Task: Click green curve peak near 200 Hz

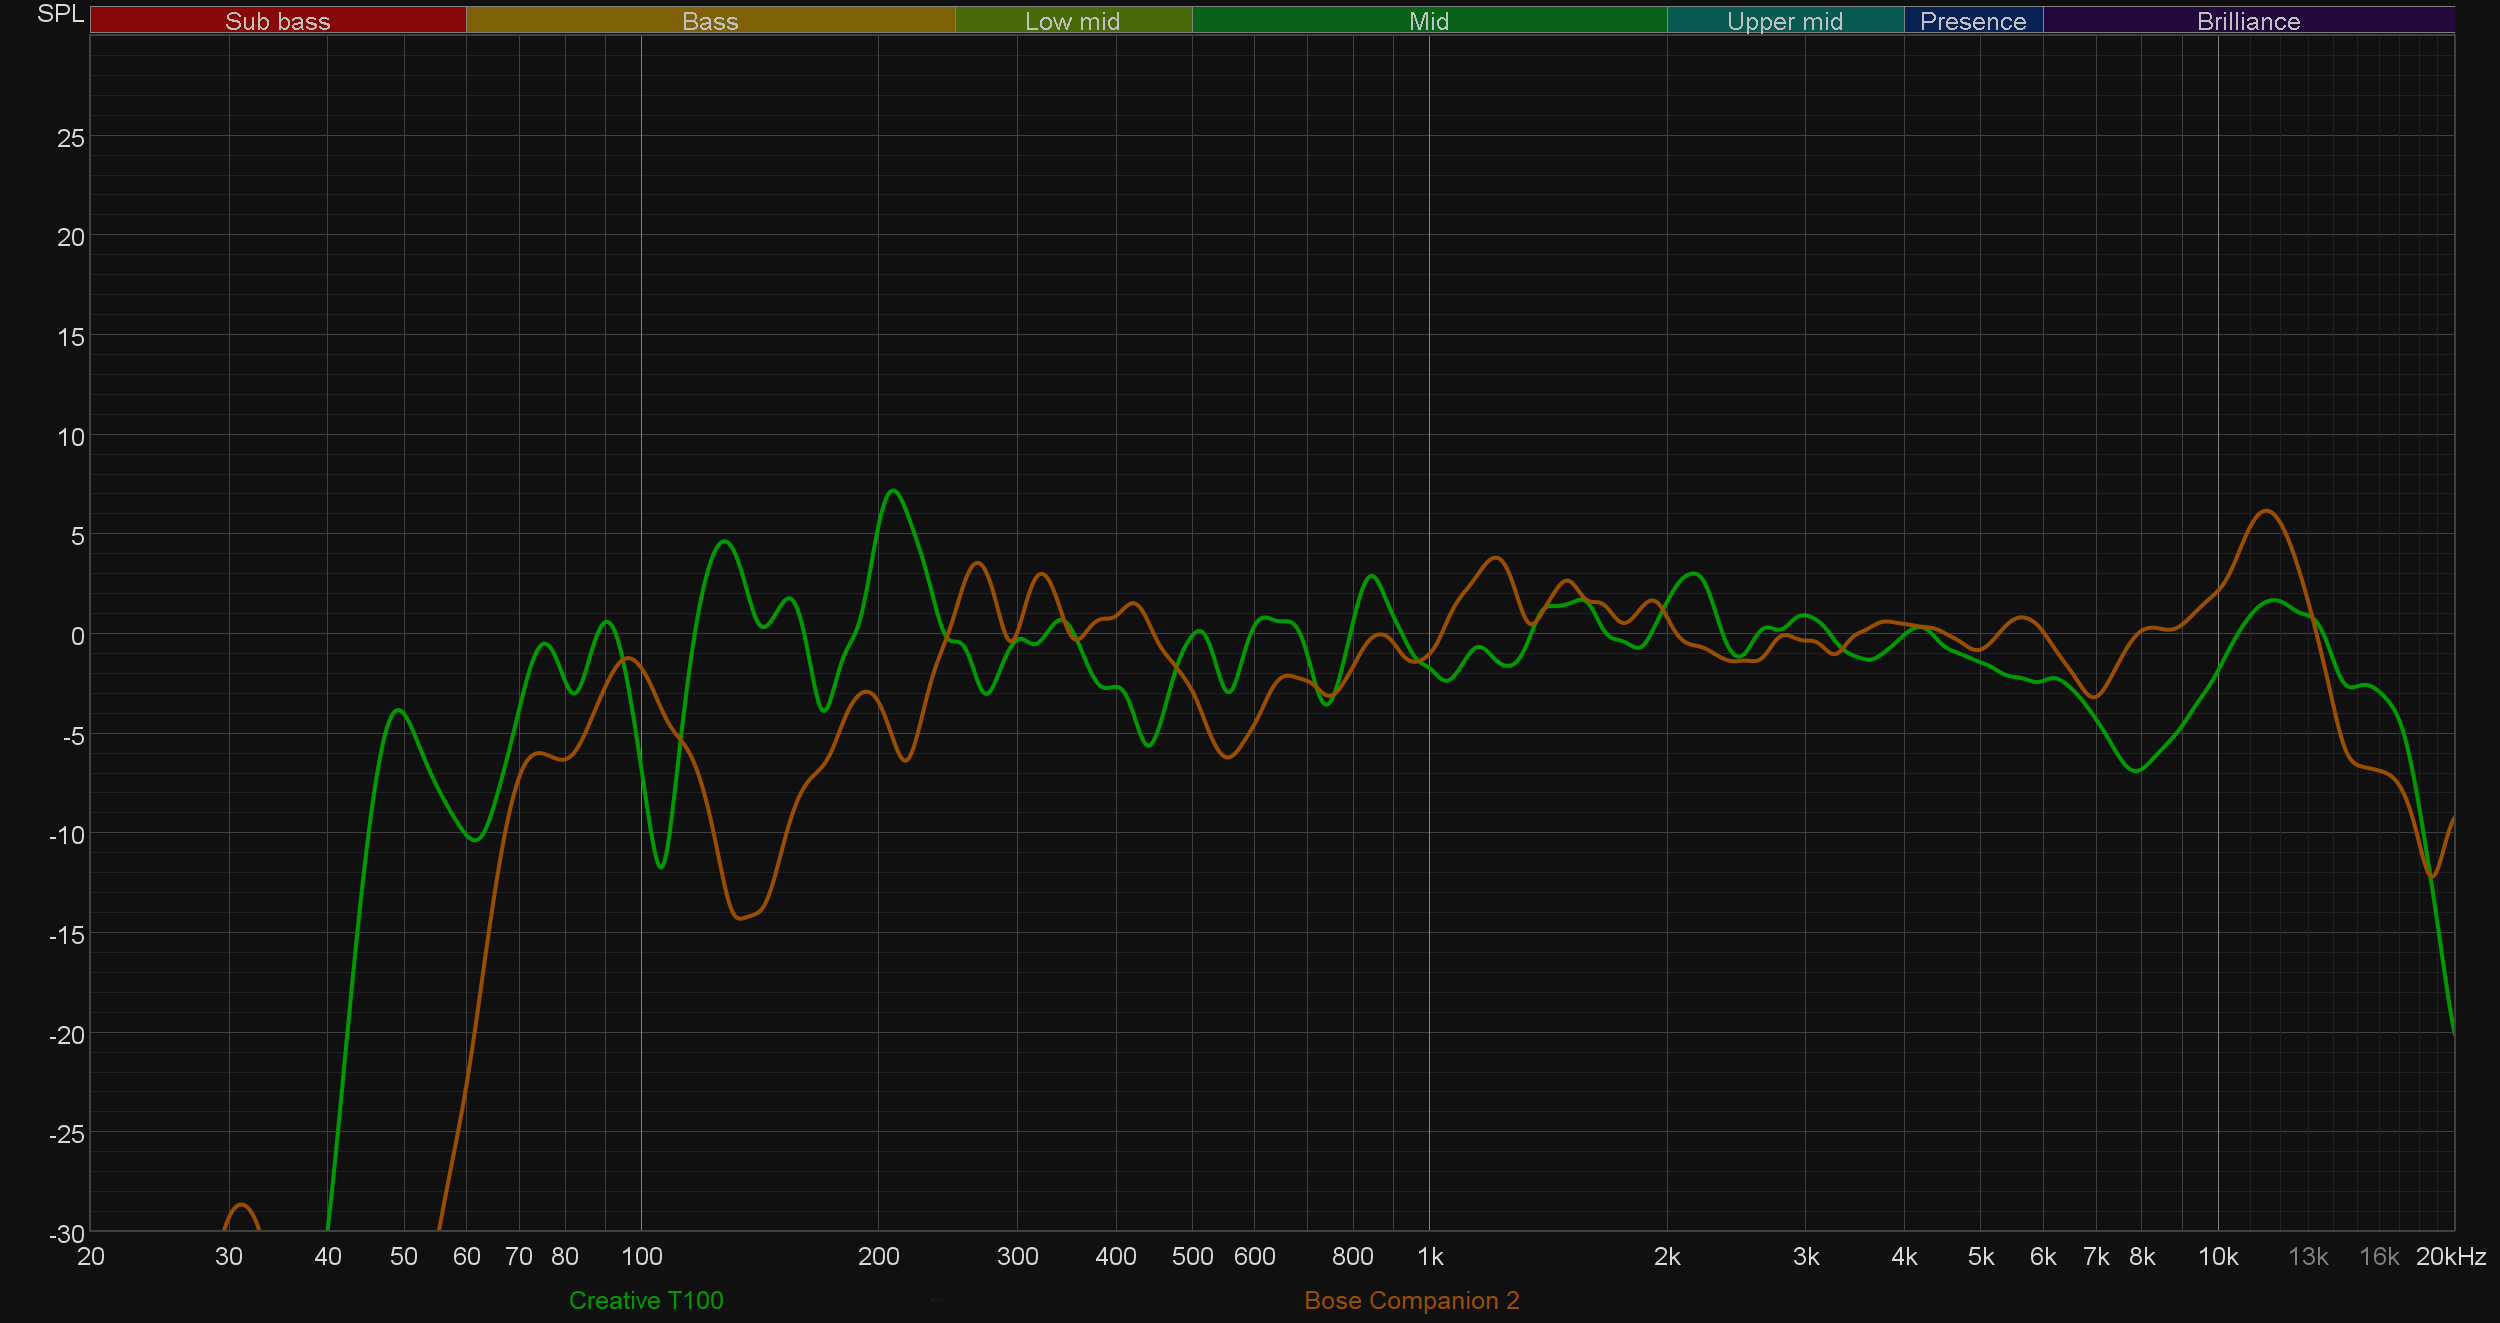Action: click(x=893, y=491)
